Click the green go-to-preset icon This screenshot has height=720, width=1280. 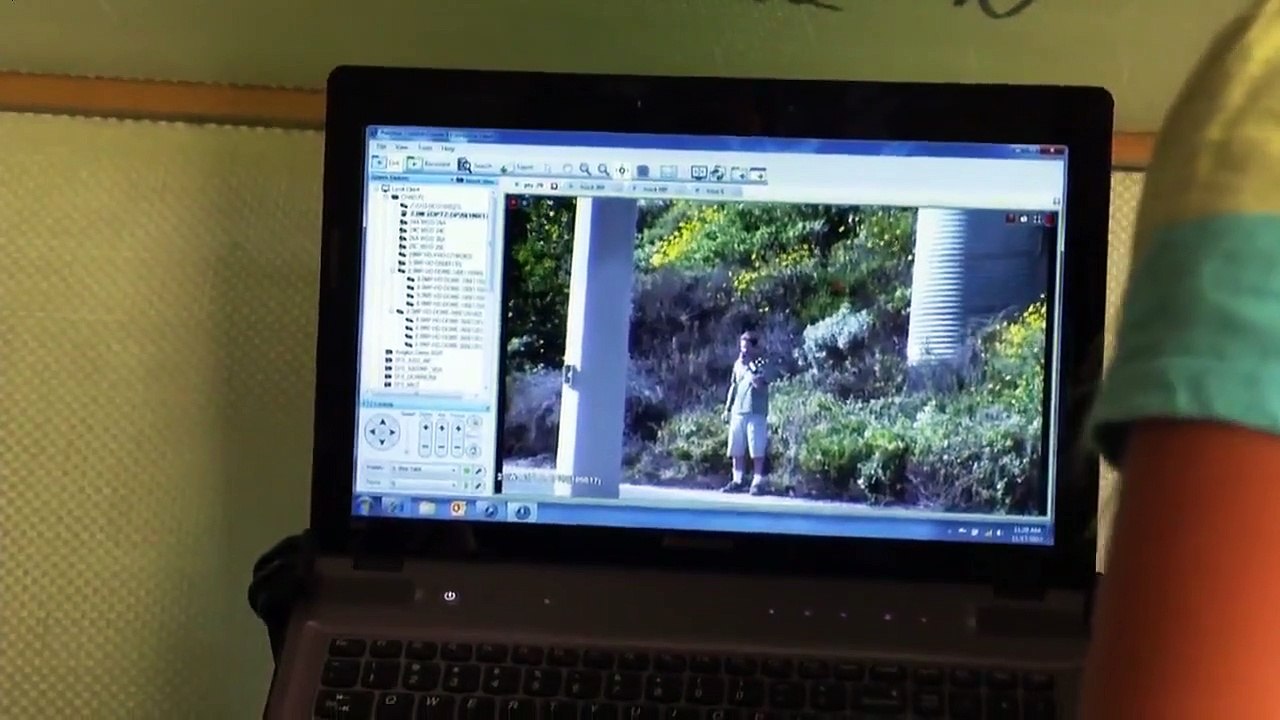pyautogui.click(x=467, y=470)
